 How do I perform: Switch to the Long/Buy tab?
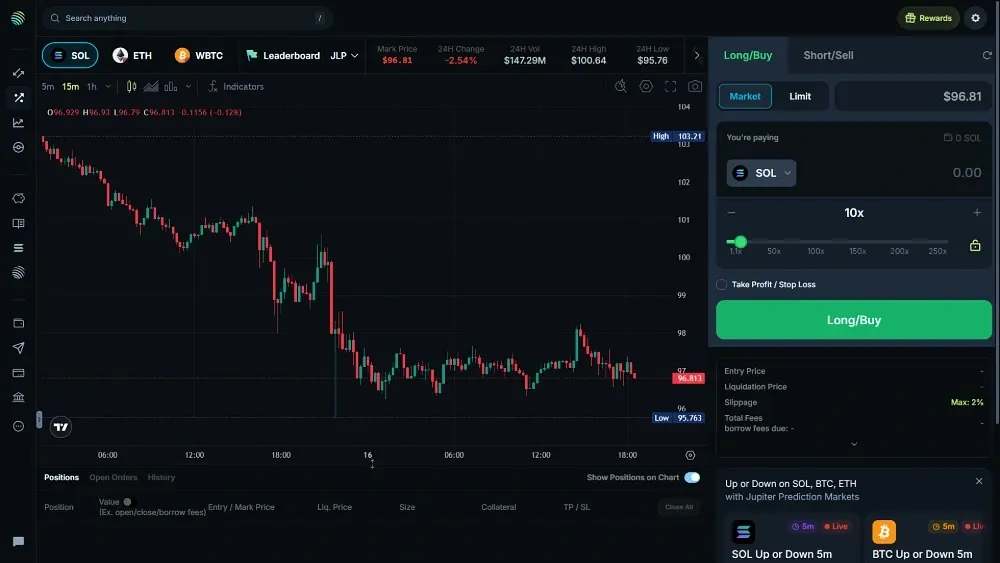[747, 55]
